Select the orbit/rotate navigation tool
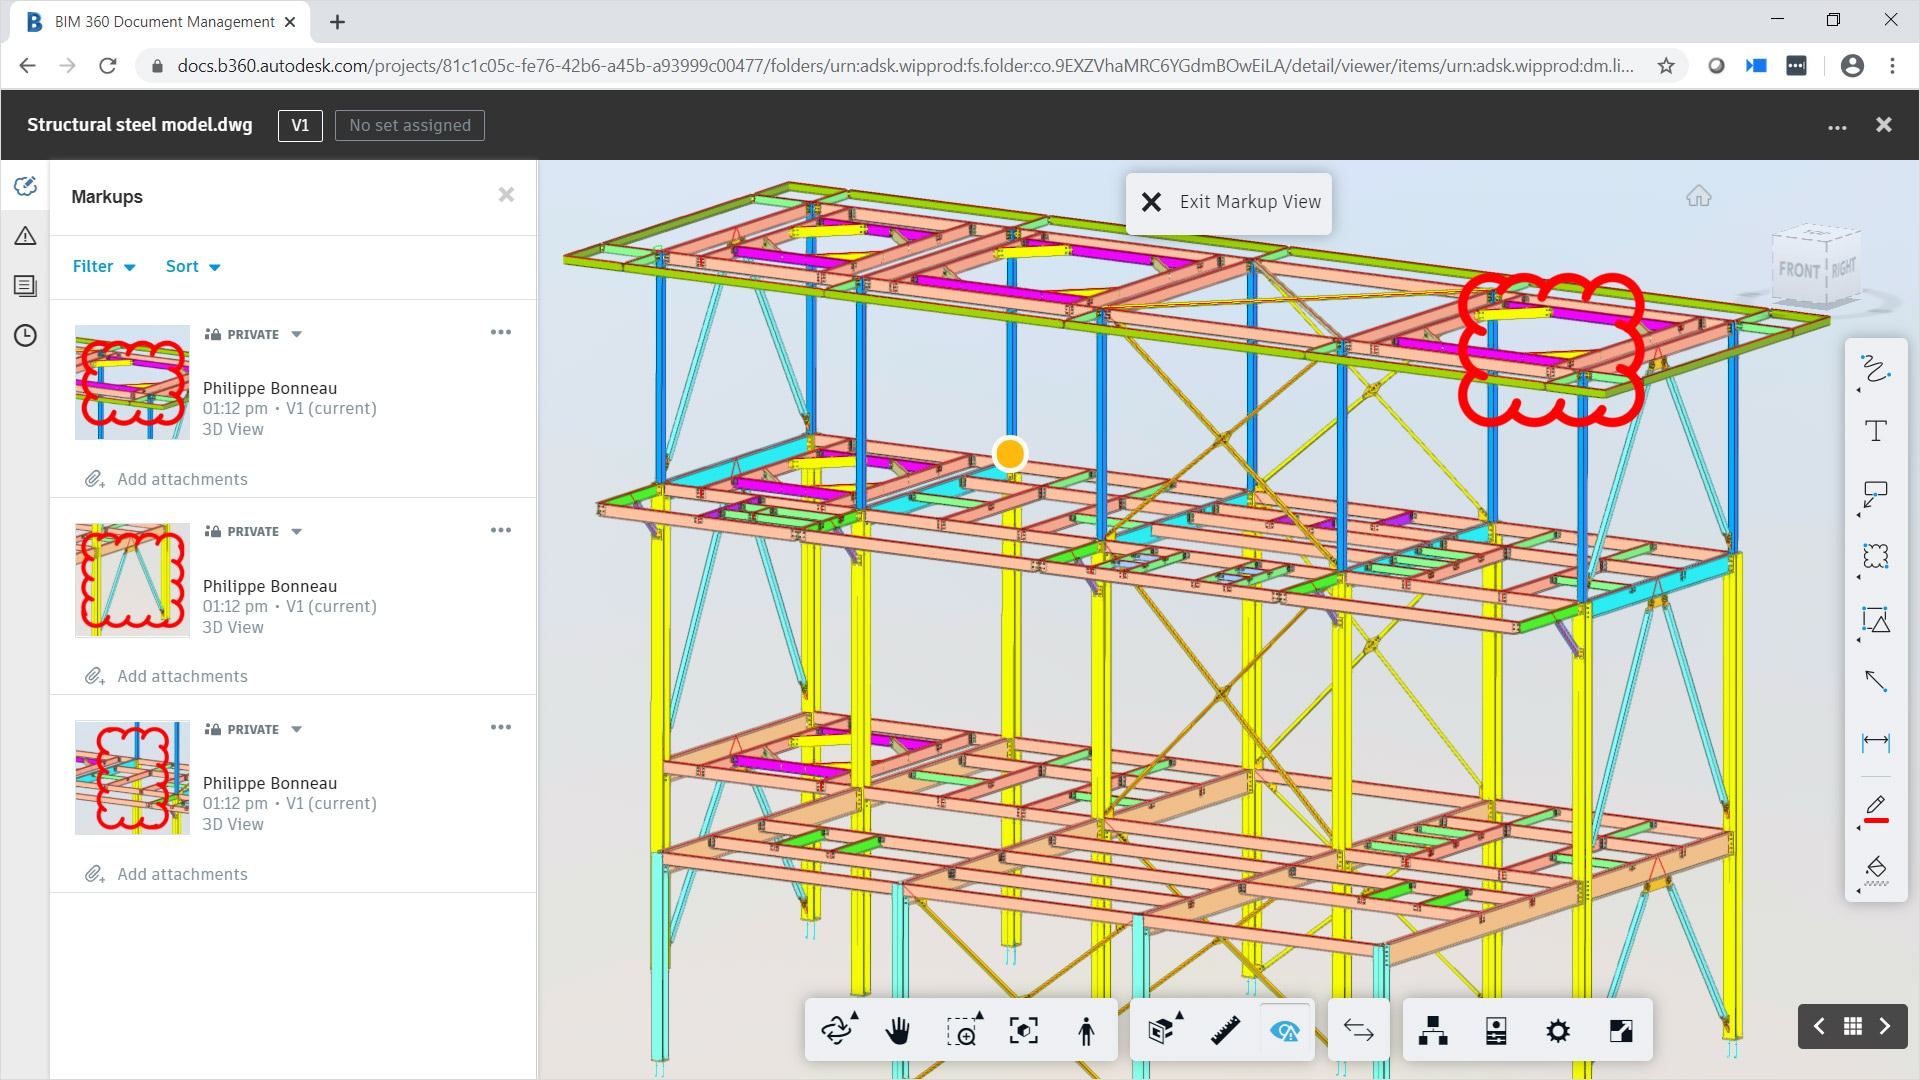The image size is (1920, 1080). pos(836,1030)
